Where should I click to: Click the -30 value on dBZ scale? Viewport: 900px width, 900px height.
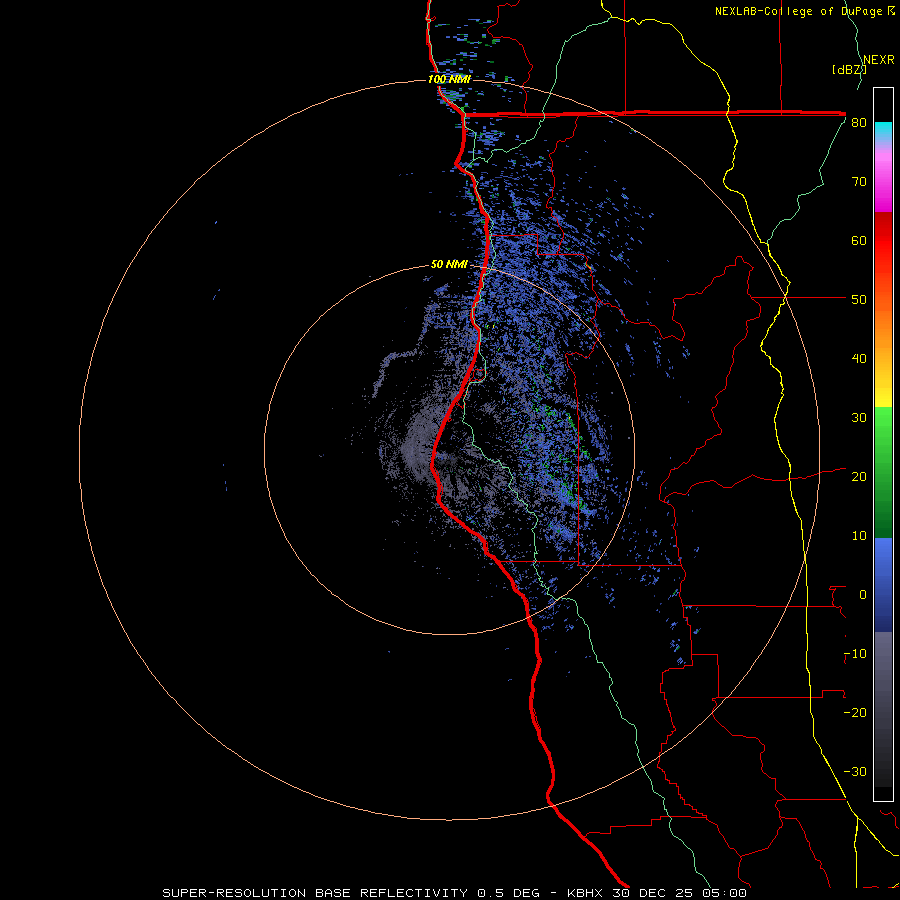[x=855, y=771]
